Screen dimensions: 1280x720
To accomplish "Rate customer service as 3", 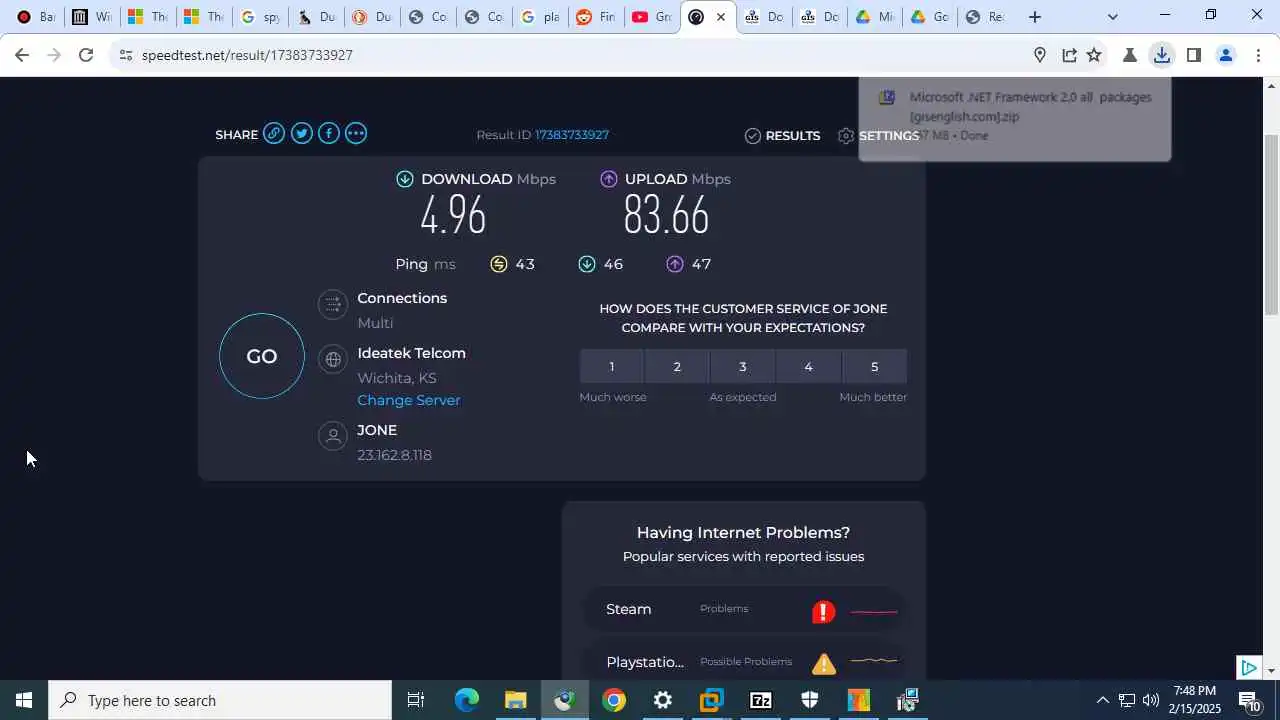I will point(743,367).
